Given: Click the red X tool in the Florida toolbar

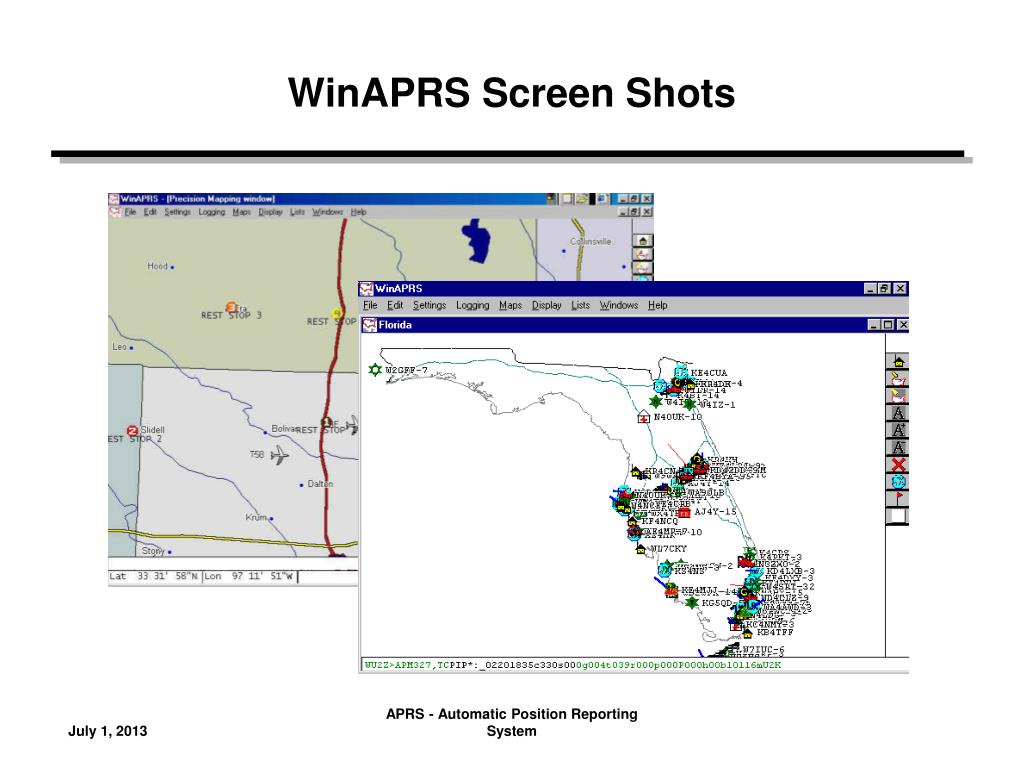Looking at the screenshot, I should click(899, 465).
